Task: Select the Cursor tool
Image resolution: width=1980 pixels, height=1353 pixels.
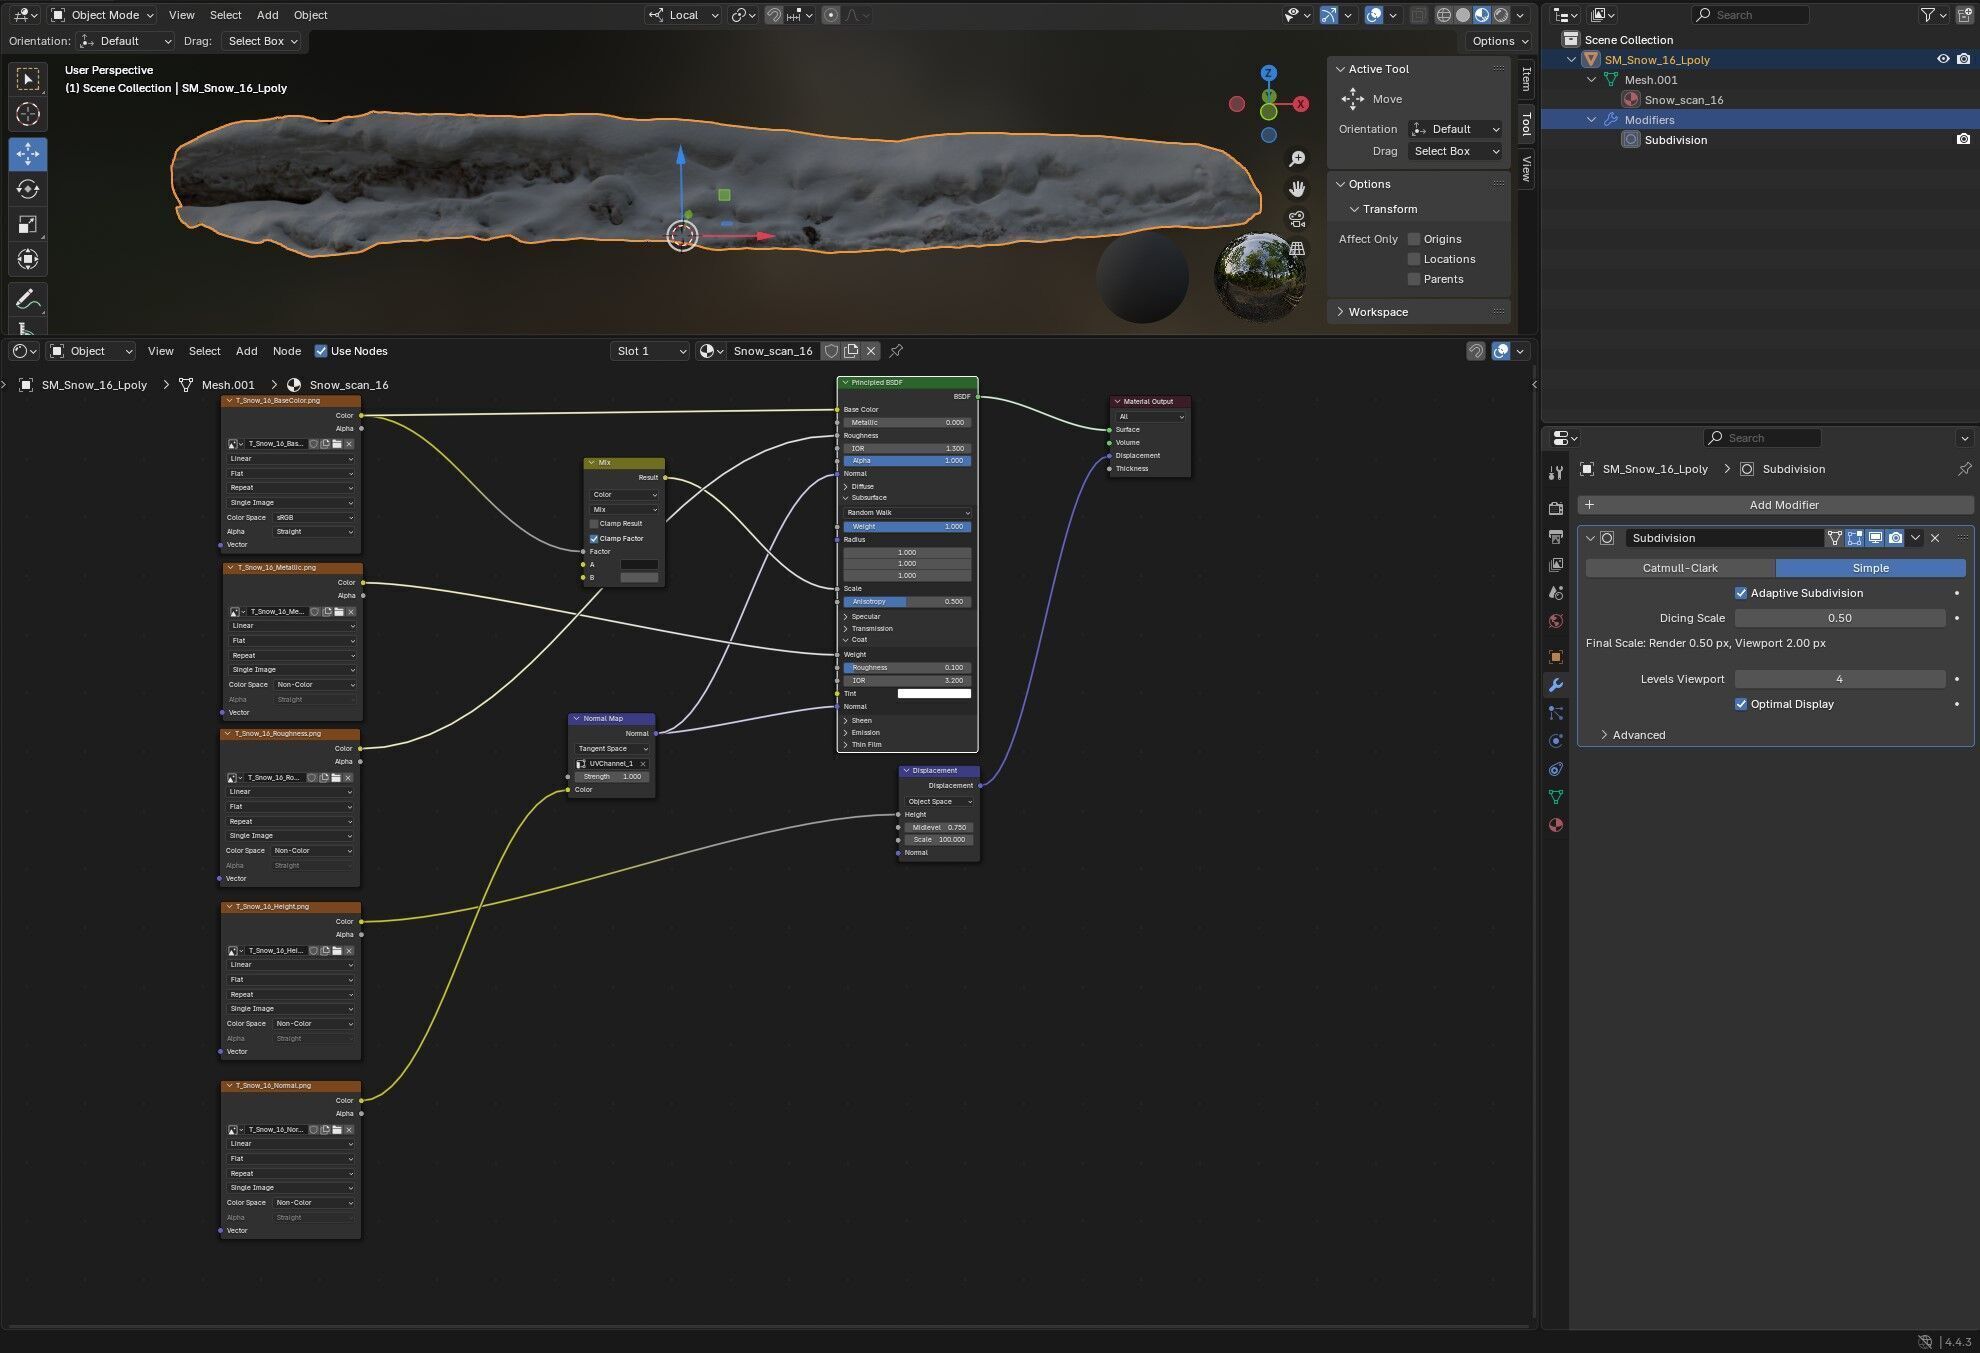Action: 28,114
